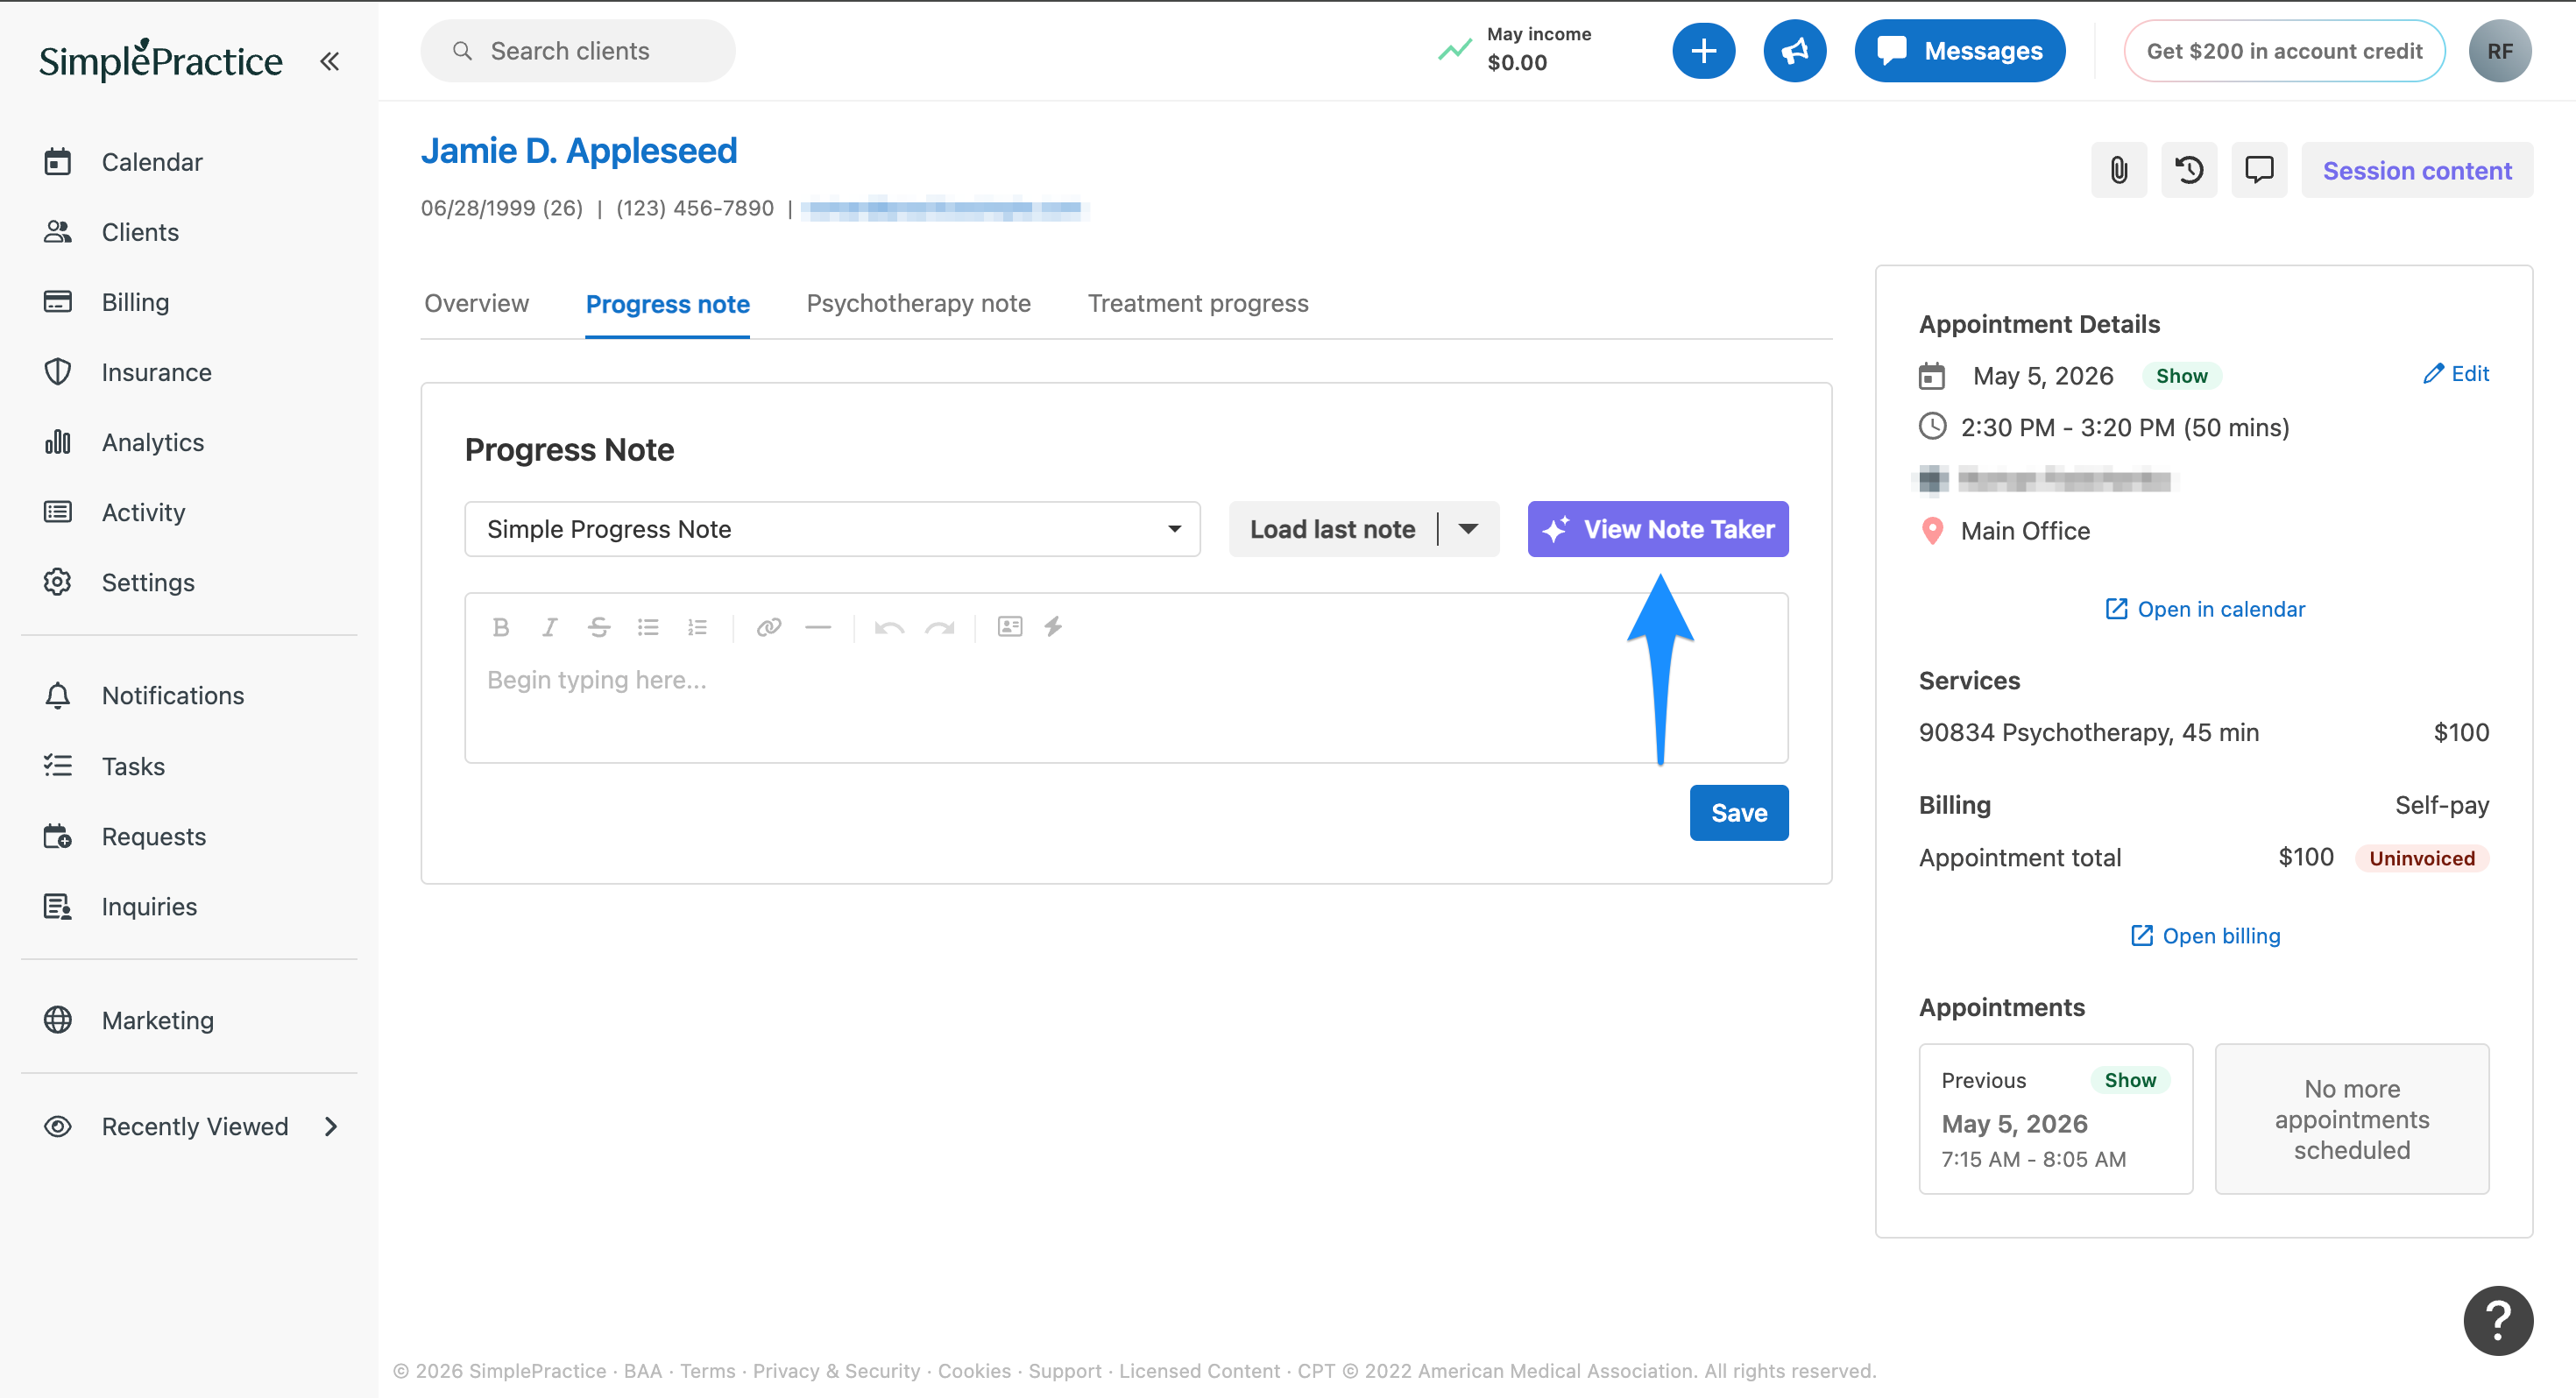
Task: Expand the Load last note arrow menu
Action: pyautogui.click(x=1468, y=529)
